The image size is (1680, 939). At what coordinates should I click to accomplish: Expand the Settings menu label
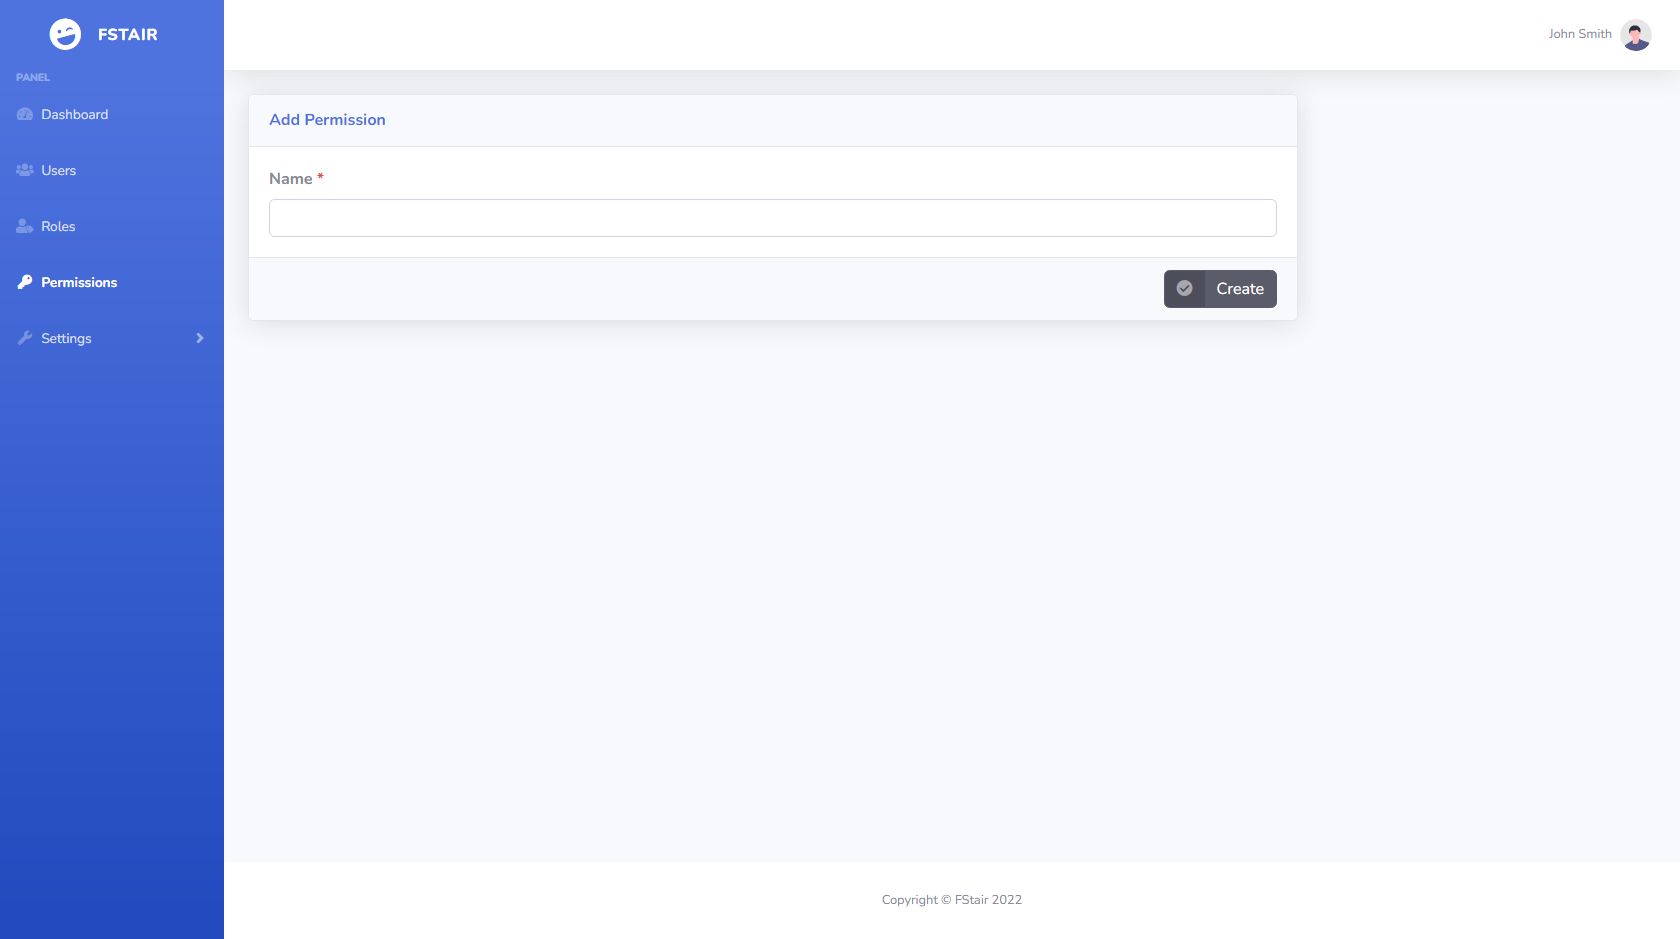click(66, 339)
